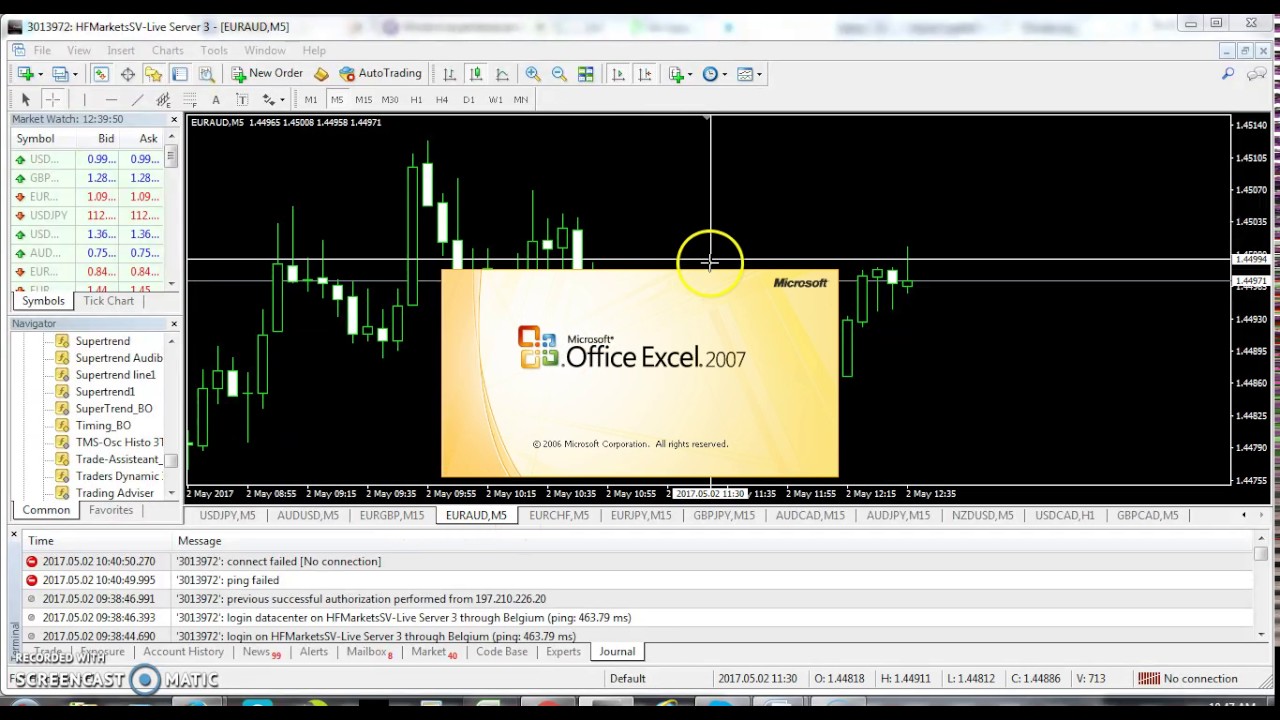Screen dimensions: 1280x720
Task: Pick the vertical line drawing tool
Action: coord(85,100)
